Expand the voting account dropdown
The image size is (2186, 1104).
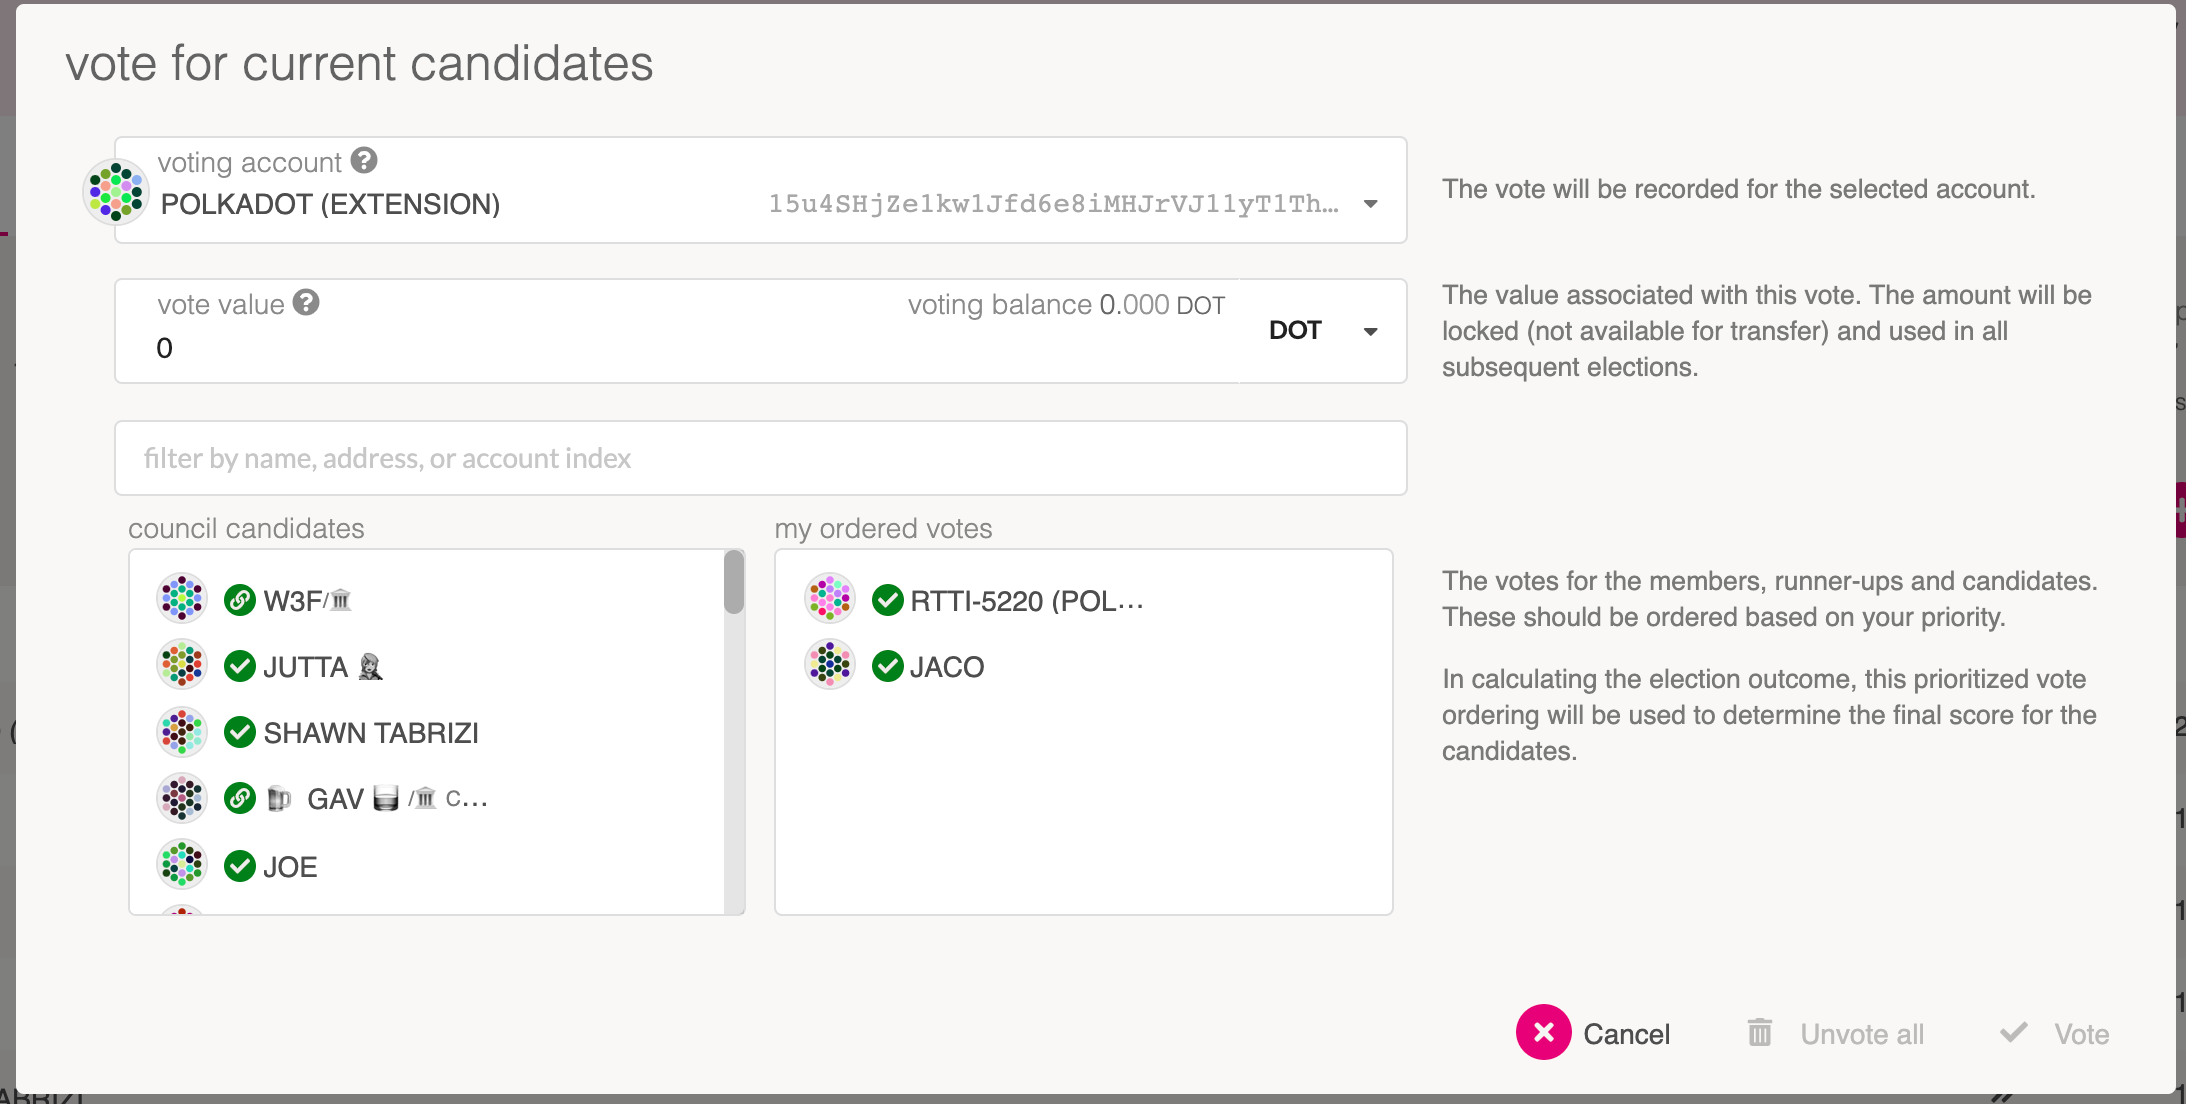tap(1370, 203)
